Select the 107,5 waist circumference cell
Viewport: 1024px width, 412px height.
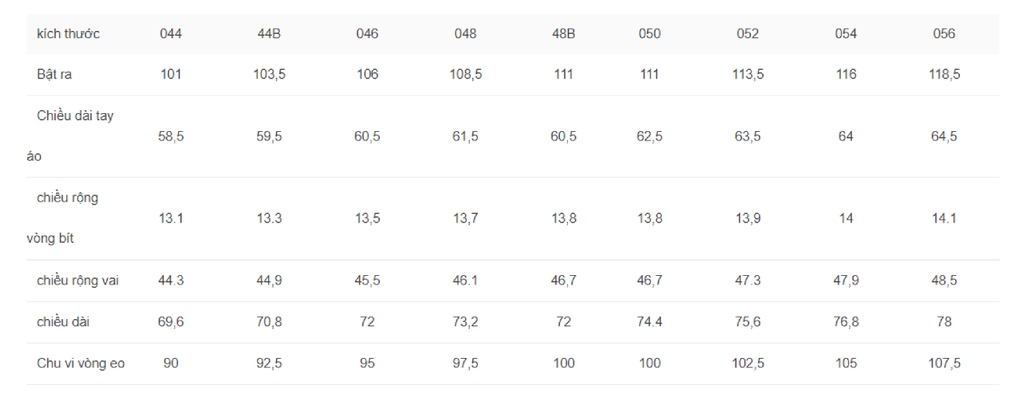pos(944,364)
